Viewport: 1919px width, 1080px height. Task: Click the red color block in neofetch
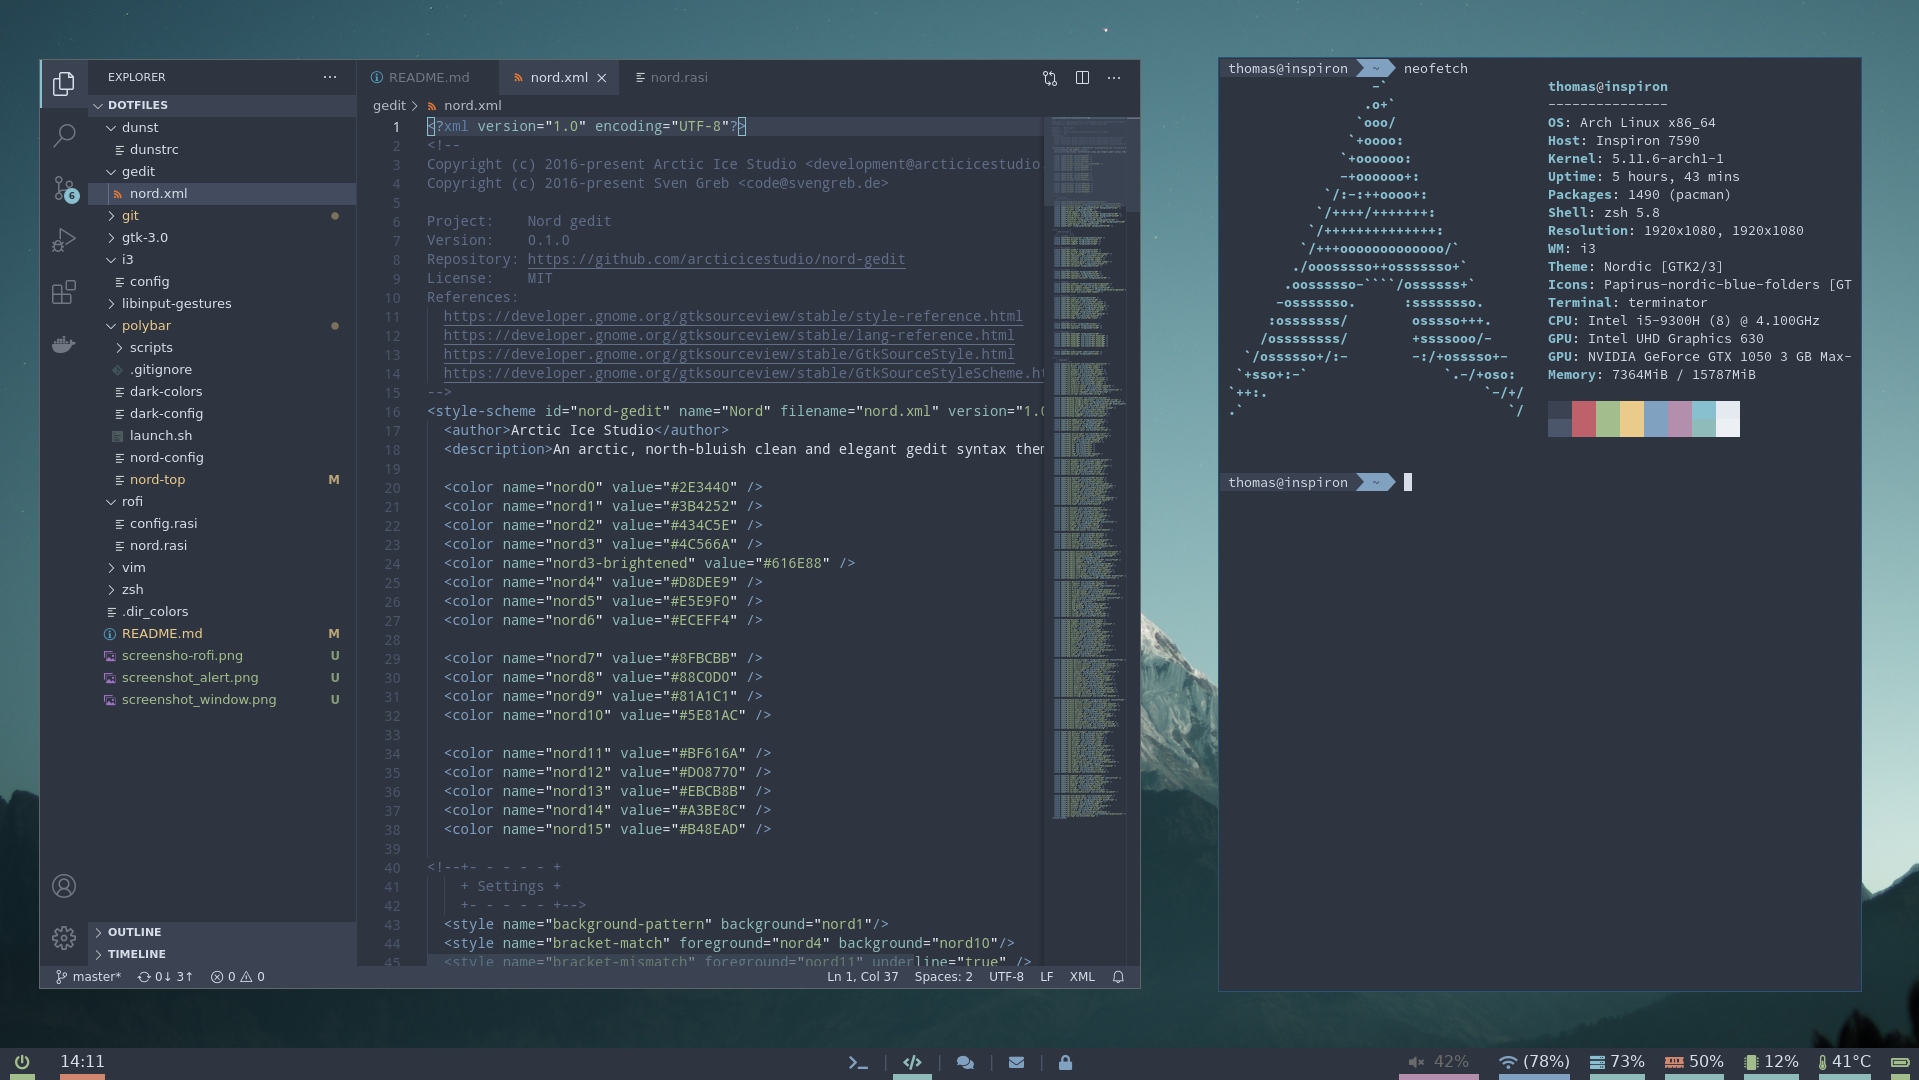pyautogui.click(x=1584, y=419)
